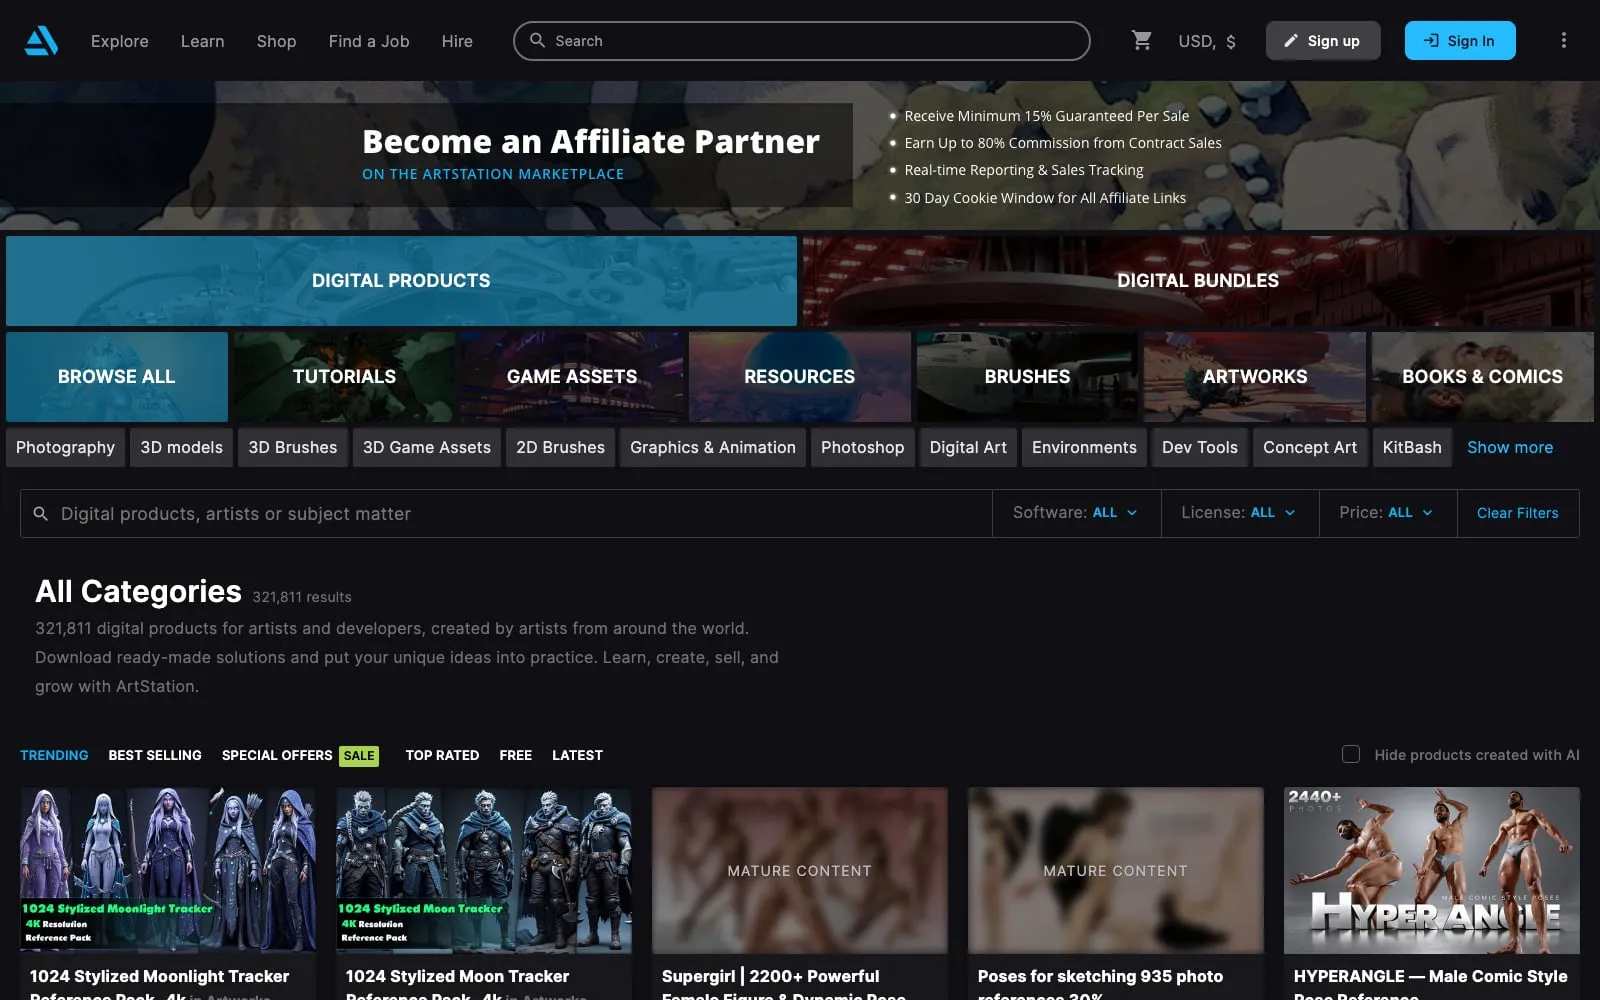Open Find a Job page
This screenshot has width=1600, height=1000.
coord(369,41)
